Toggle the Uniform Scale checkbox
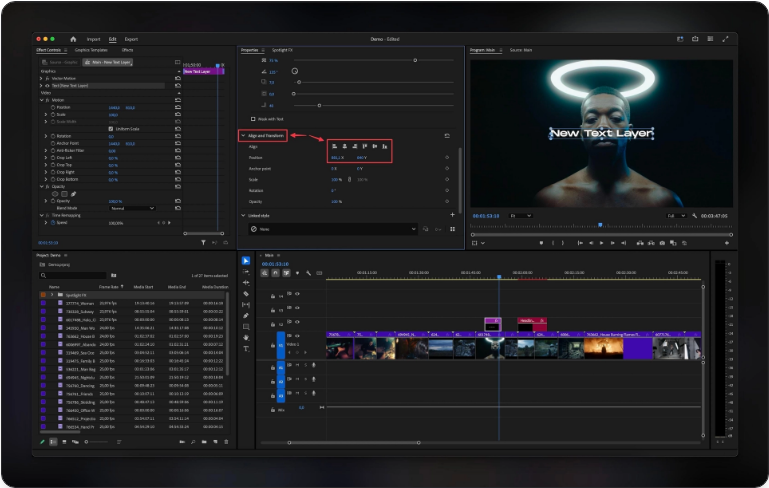This screenshot has height=488, width=769. (110, 128)
